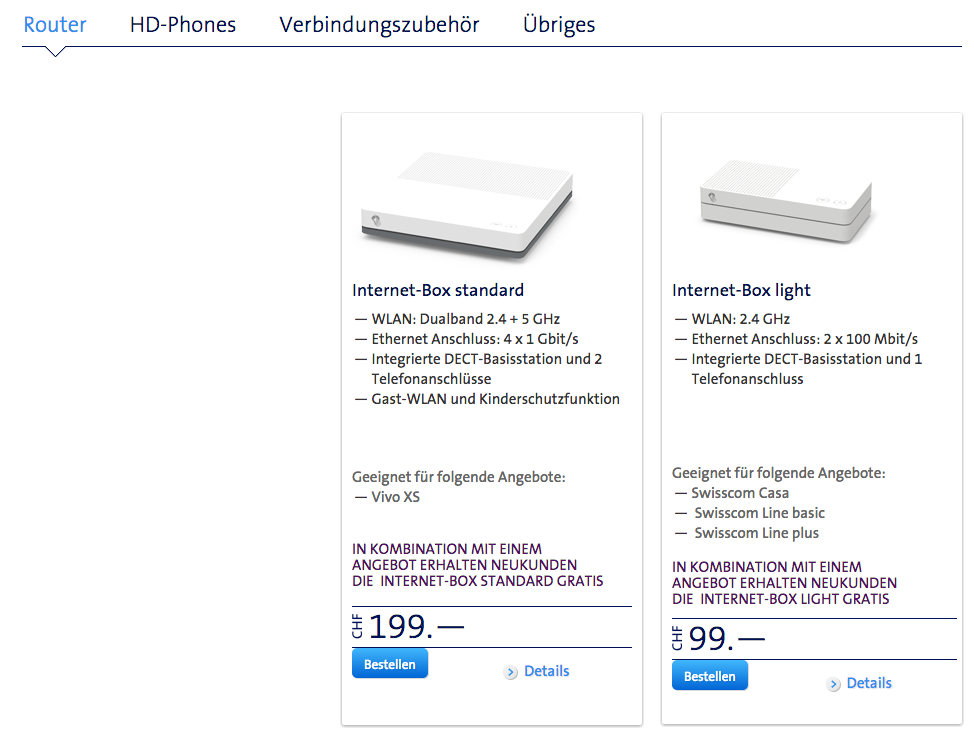
Task: Click arrow icon beside Internet-Box standard Details
Action: point(511,672)
